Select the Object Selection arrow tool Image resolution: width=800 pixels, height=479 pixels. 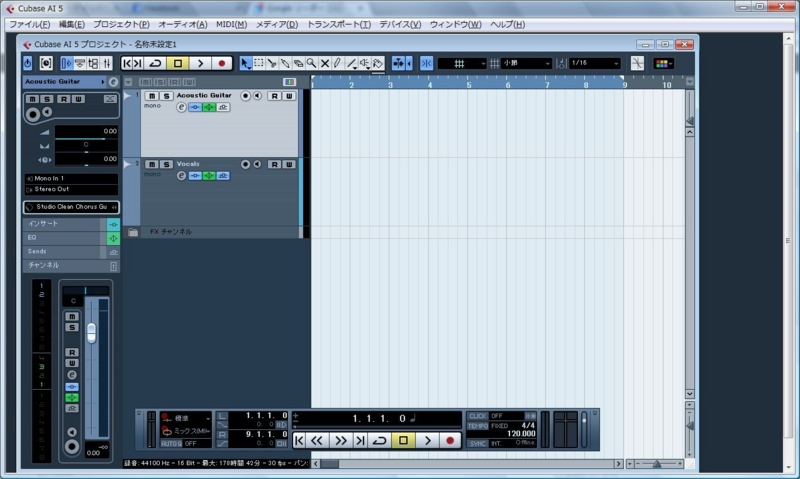click(x=245, y=63)
